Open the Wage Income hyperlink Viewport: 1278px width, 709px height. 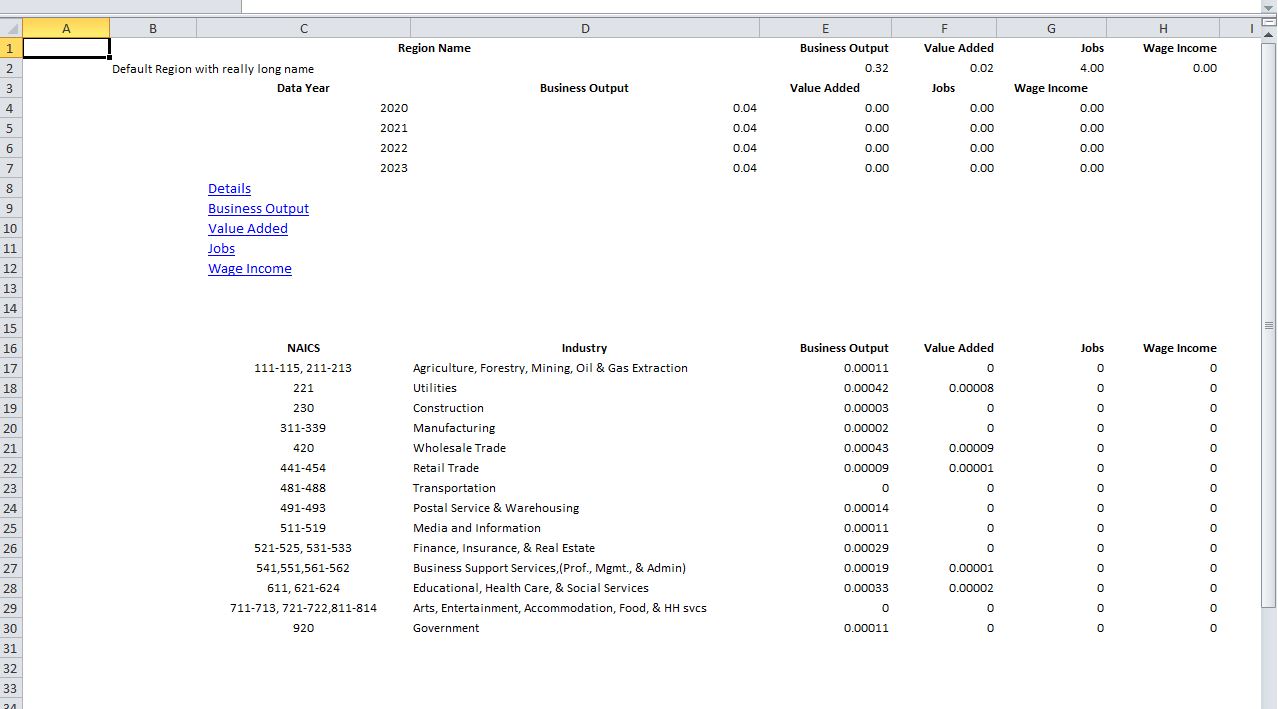tap(250, 268)
